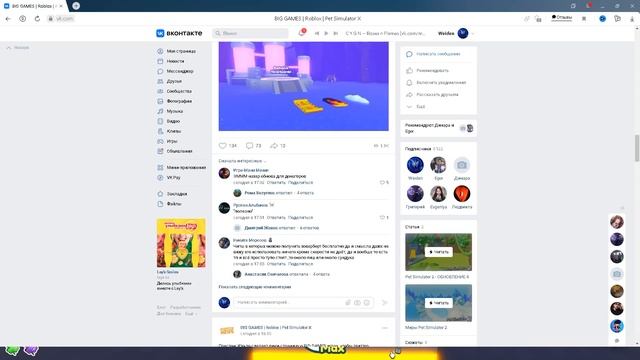Reload the page using the browser refresh icon
Viewport: 640px width, 360px height.
tap(37, 19)
